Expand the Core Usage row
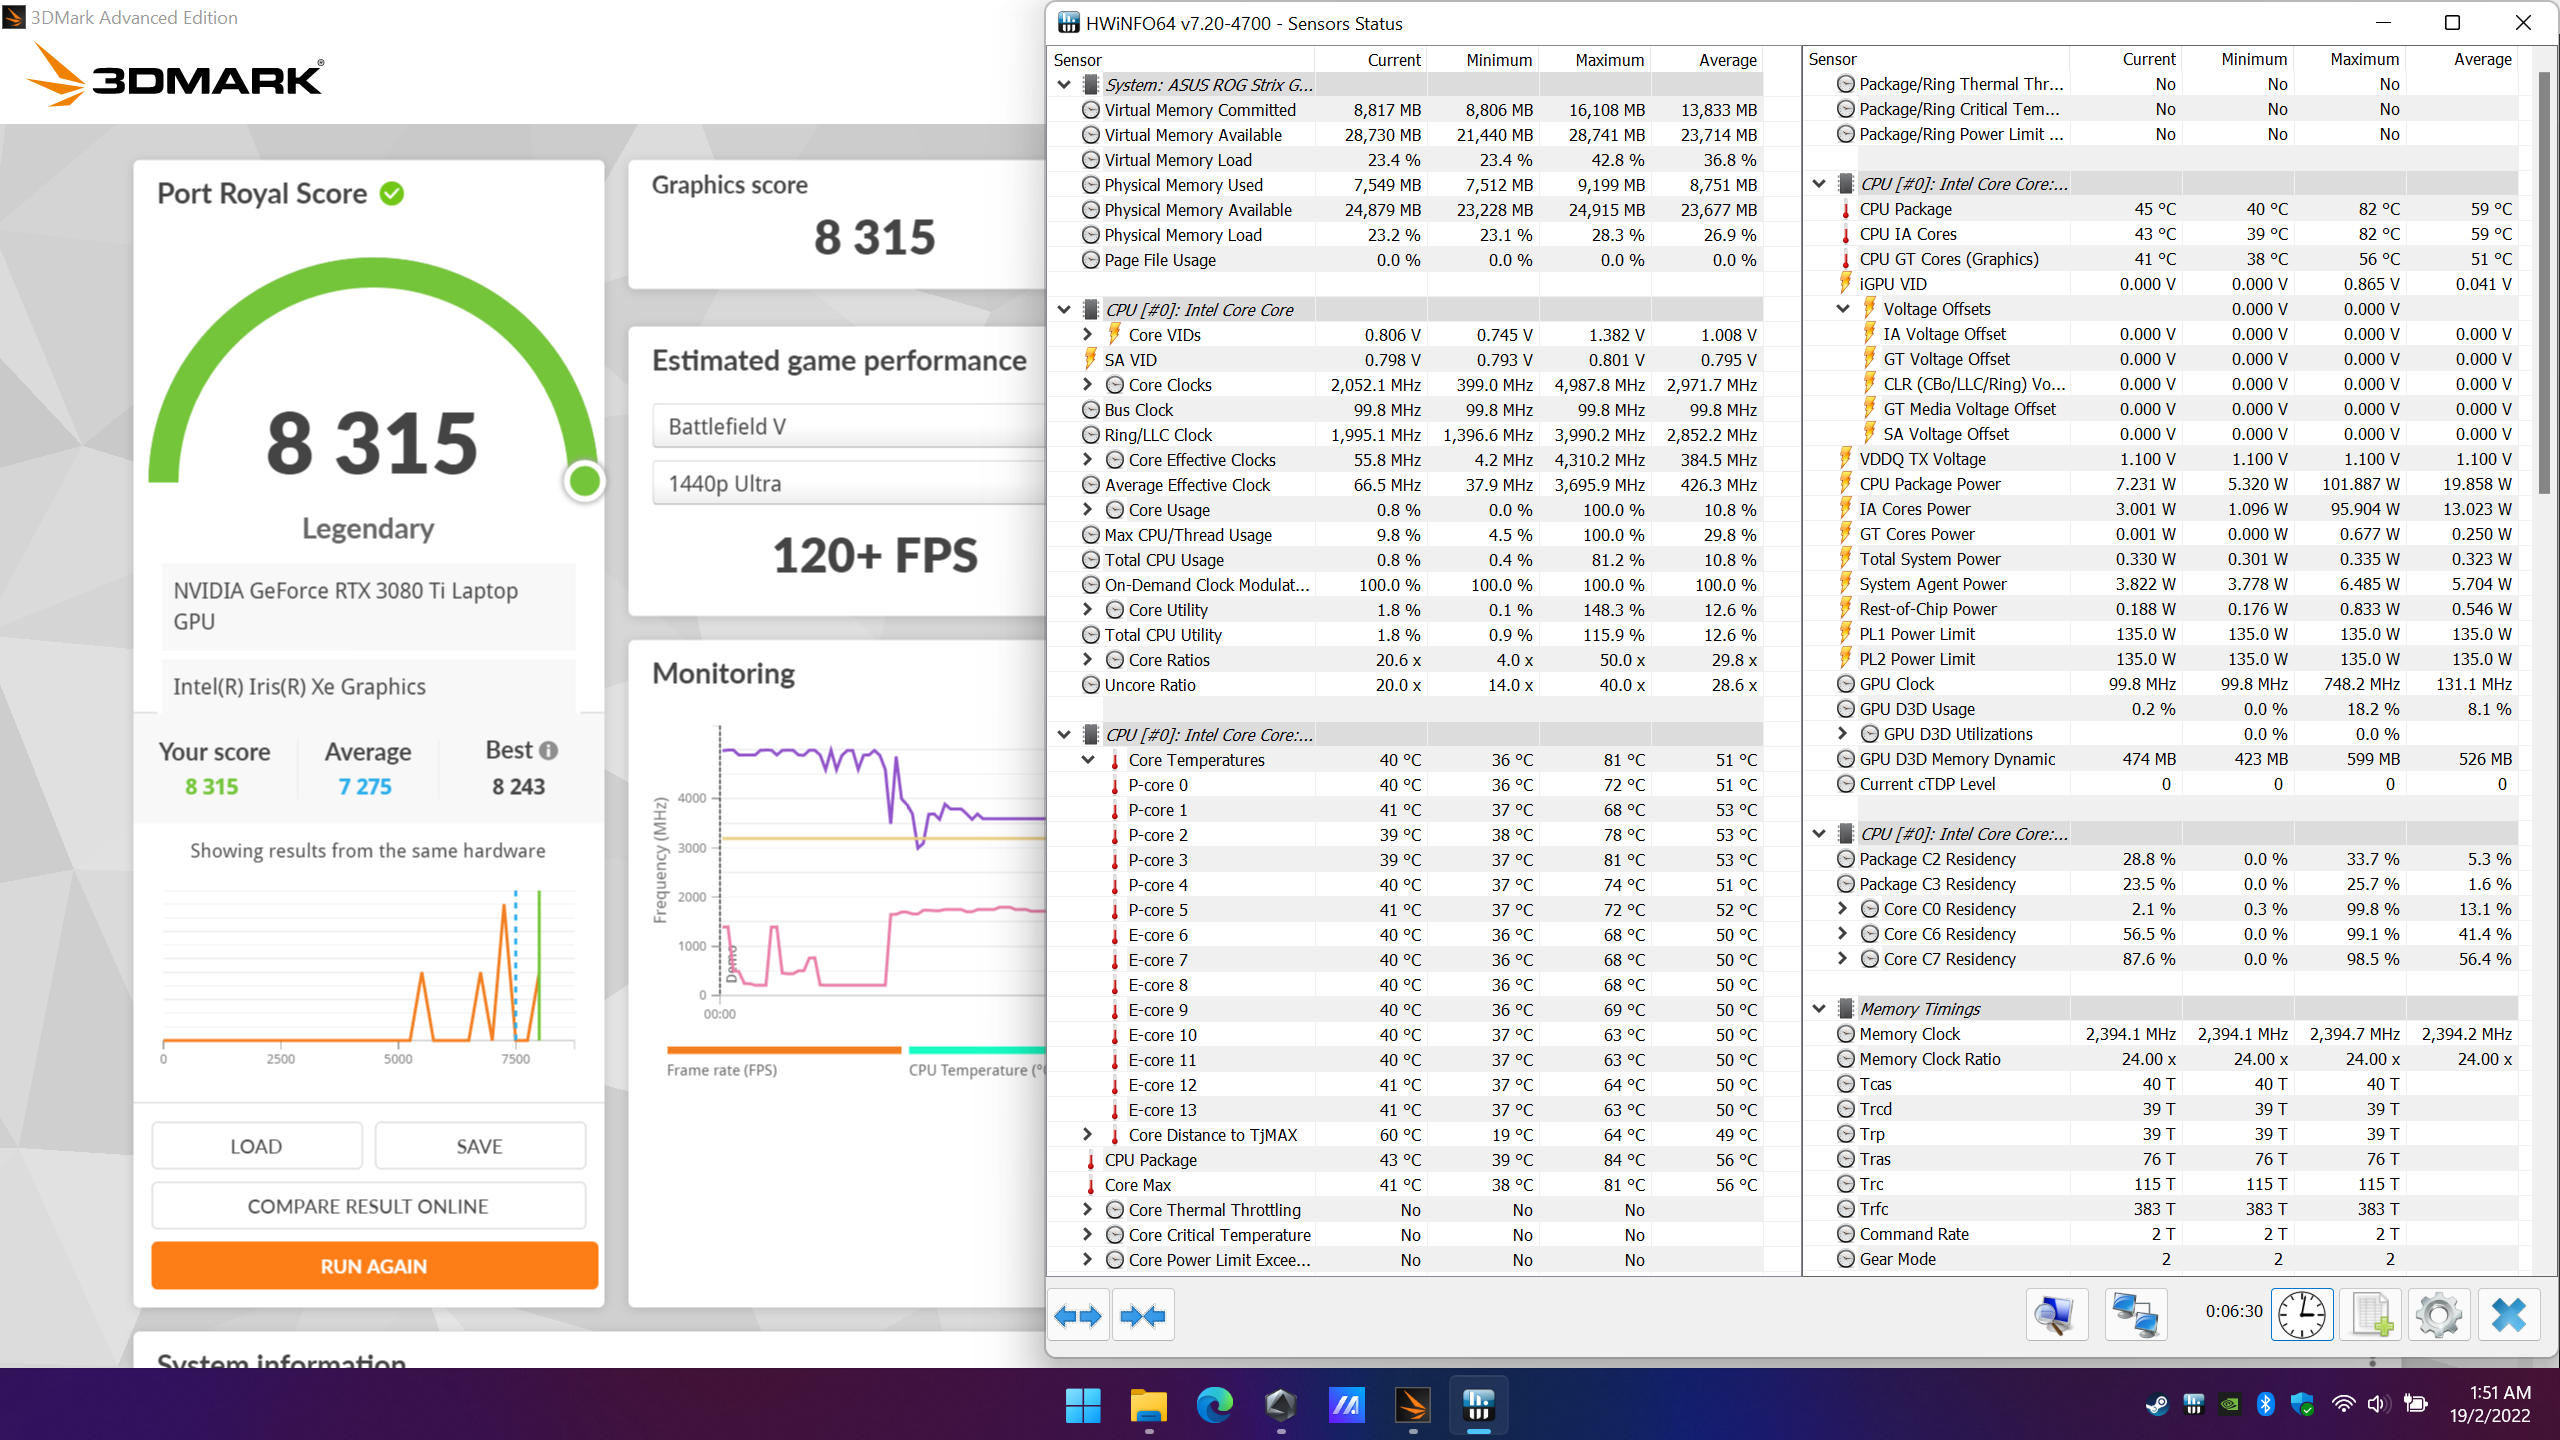 point(1088,510)
